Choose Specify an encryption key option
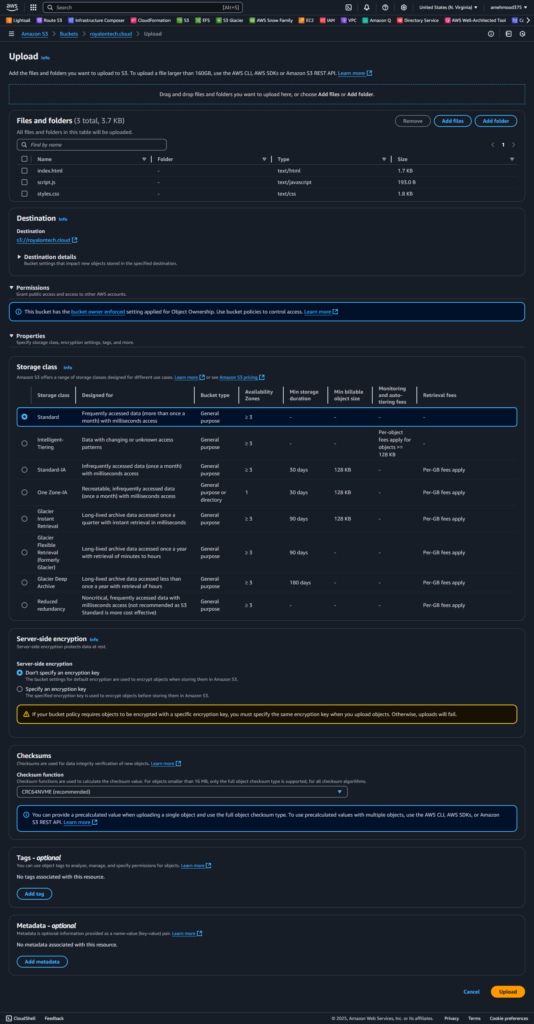Image resolution: width=534 pixels, height=1024 pixels. (20, 688)
